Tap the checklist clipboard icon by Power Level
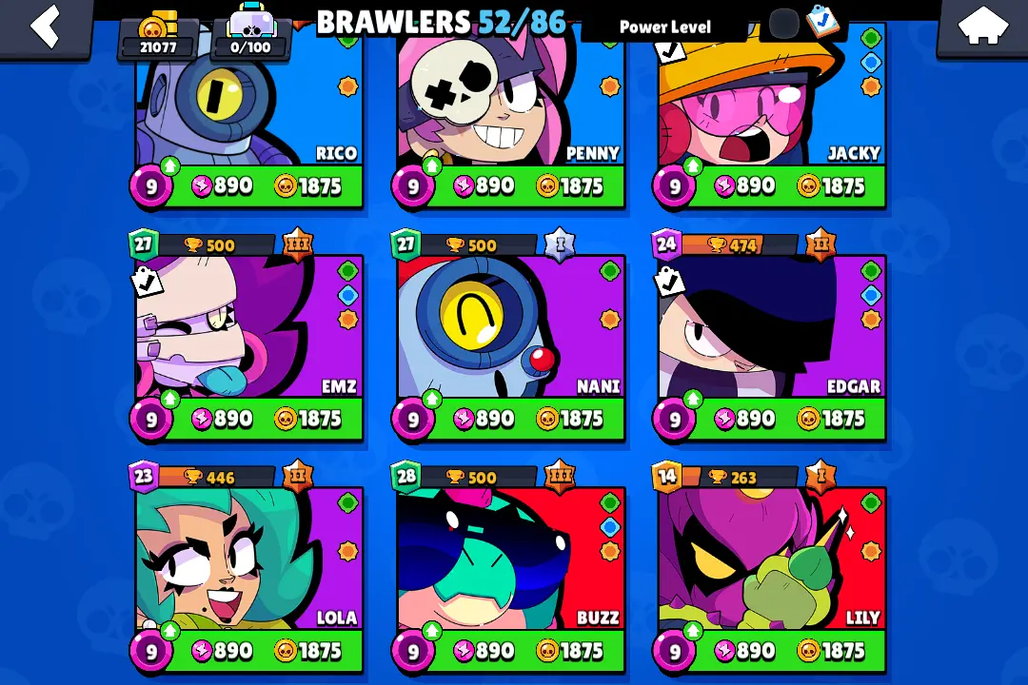 tap(821, 21)
